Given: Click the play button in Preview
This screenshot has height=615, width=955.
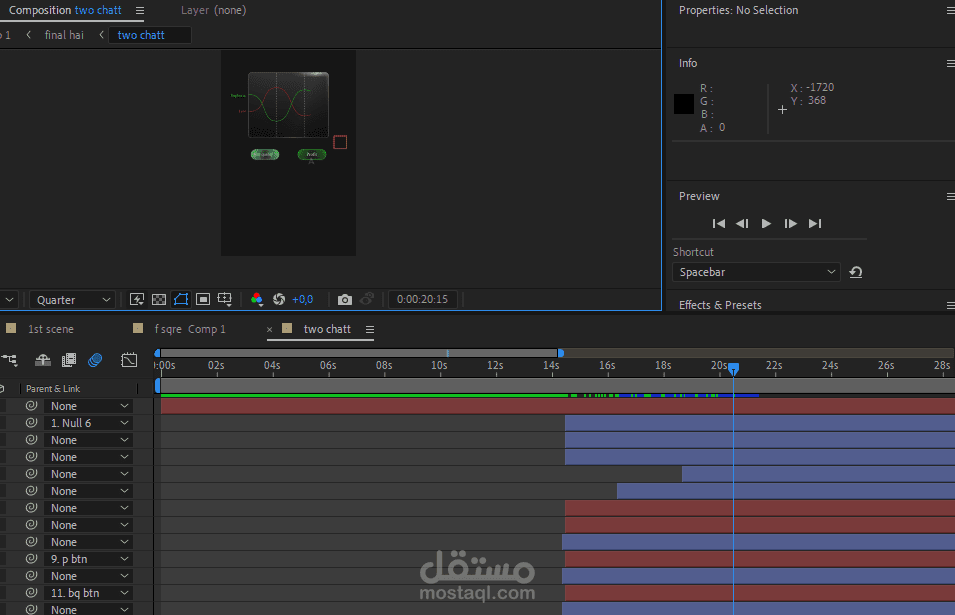Looking at the screenshot, I should point(766,223).
